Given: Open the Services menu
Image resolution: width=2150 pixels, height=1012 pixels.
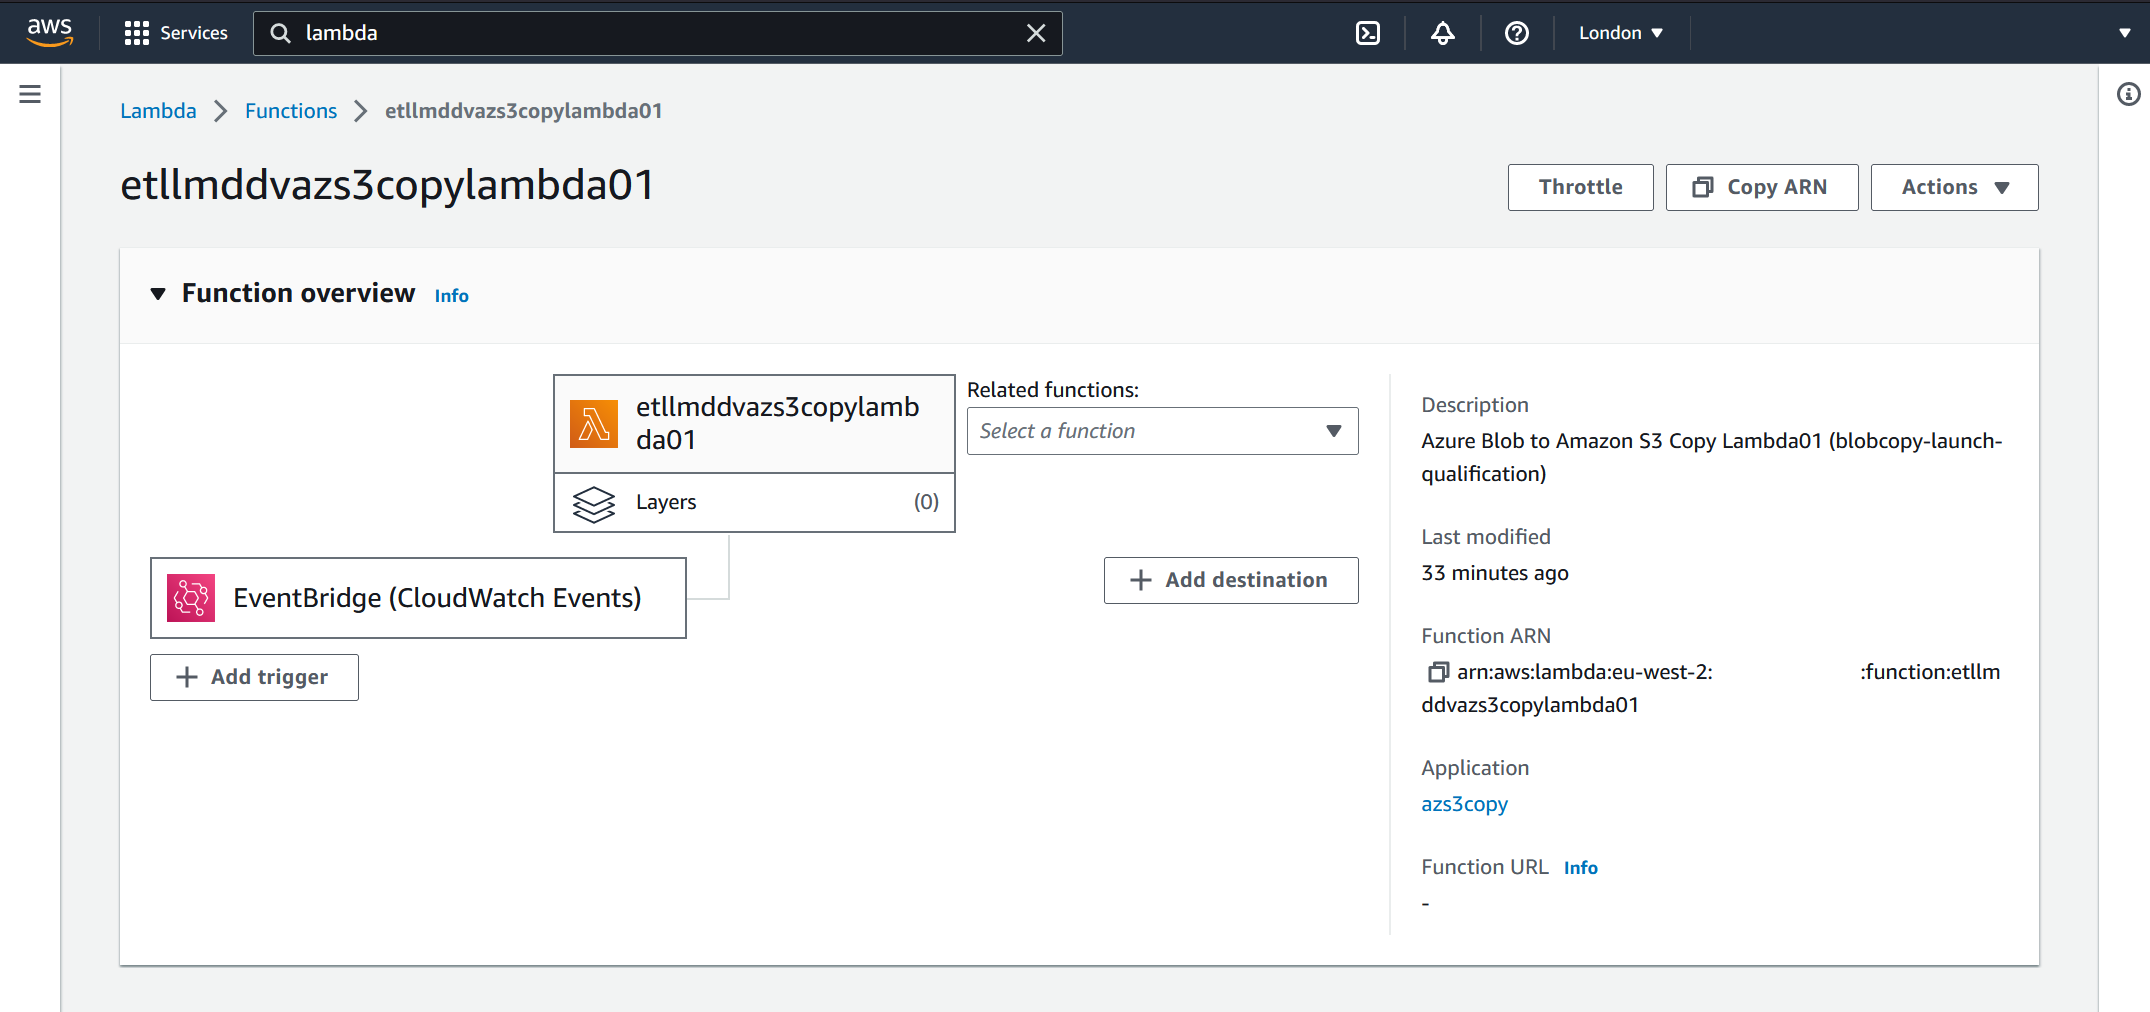Looking at the screenshot, I should coord(176,32).
